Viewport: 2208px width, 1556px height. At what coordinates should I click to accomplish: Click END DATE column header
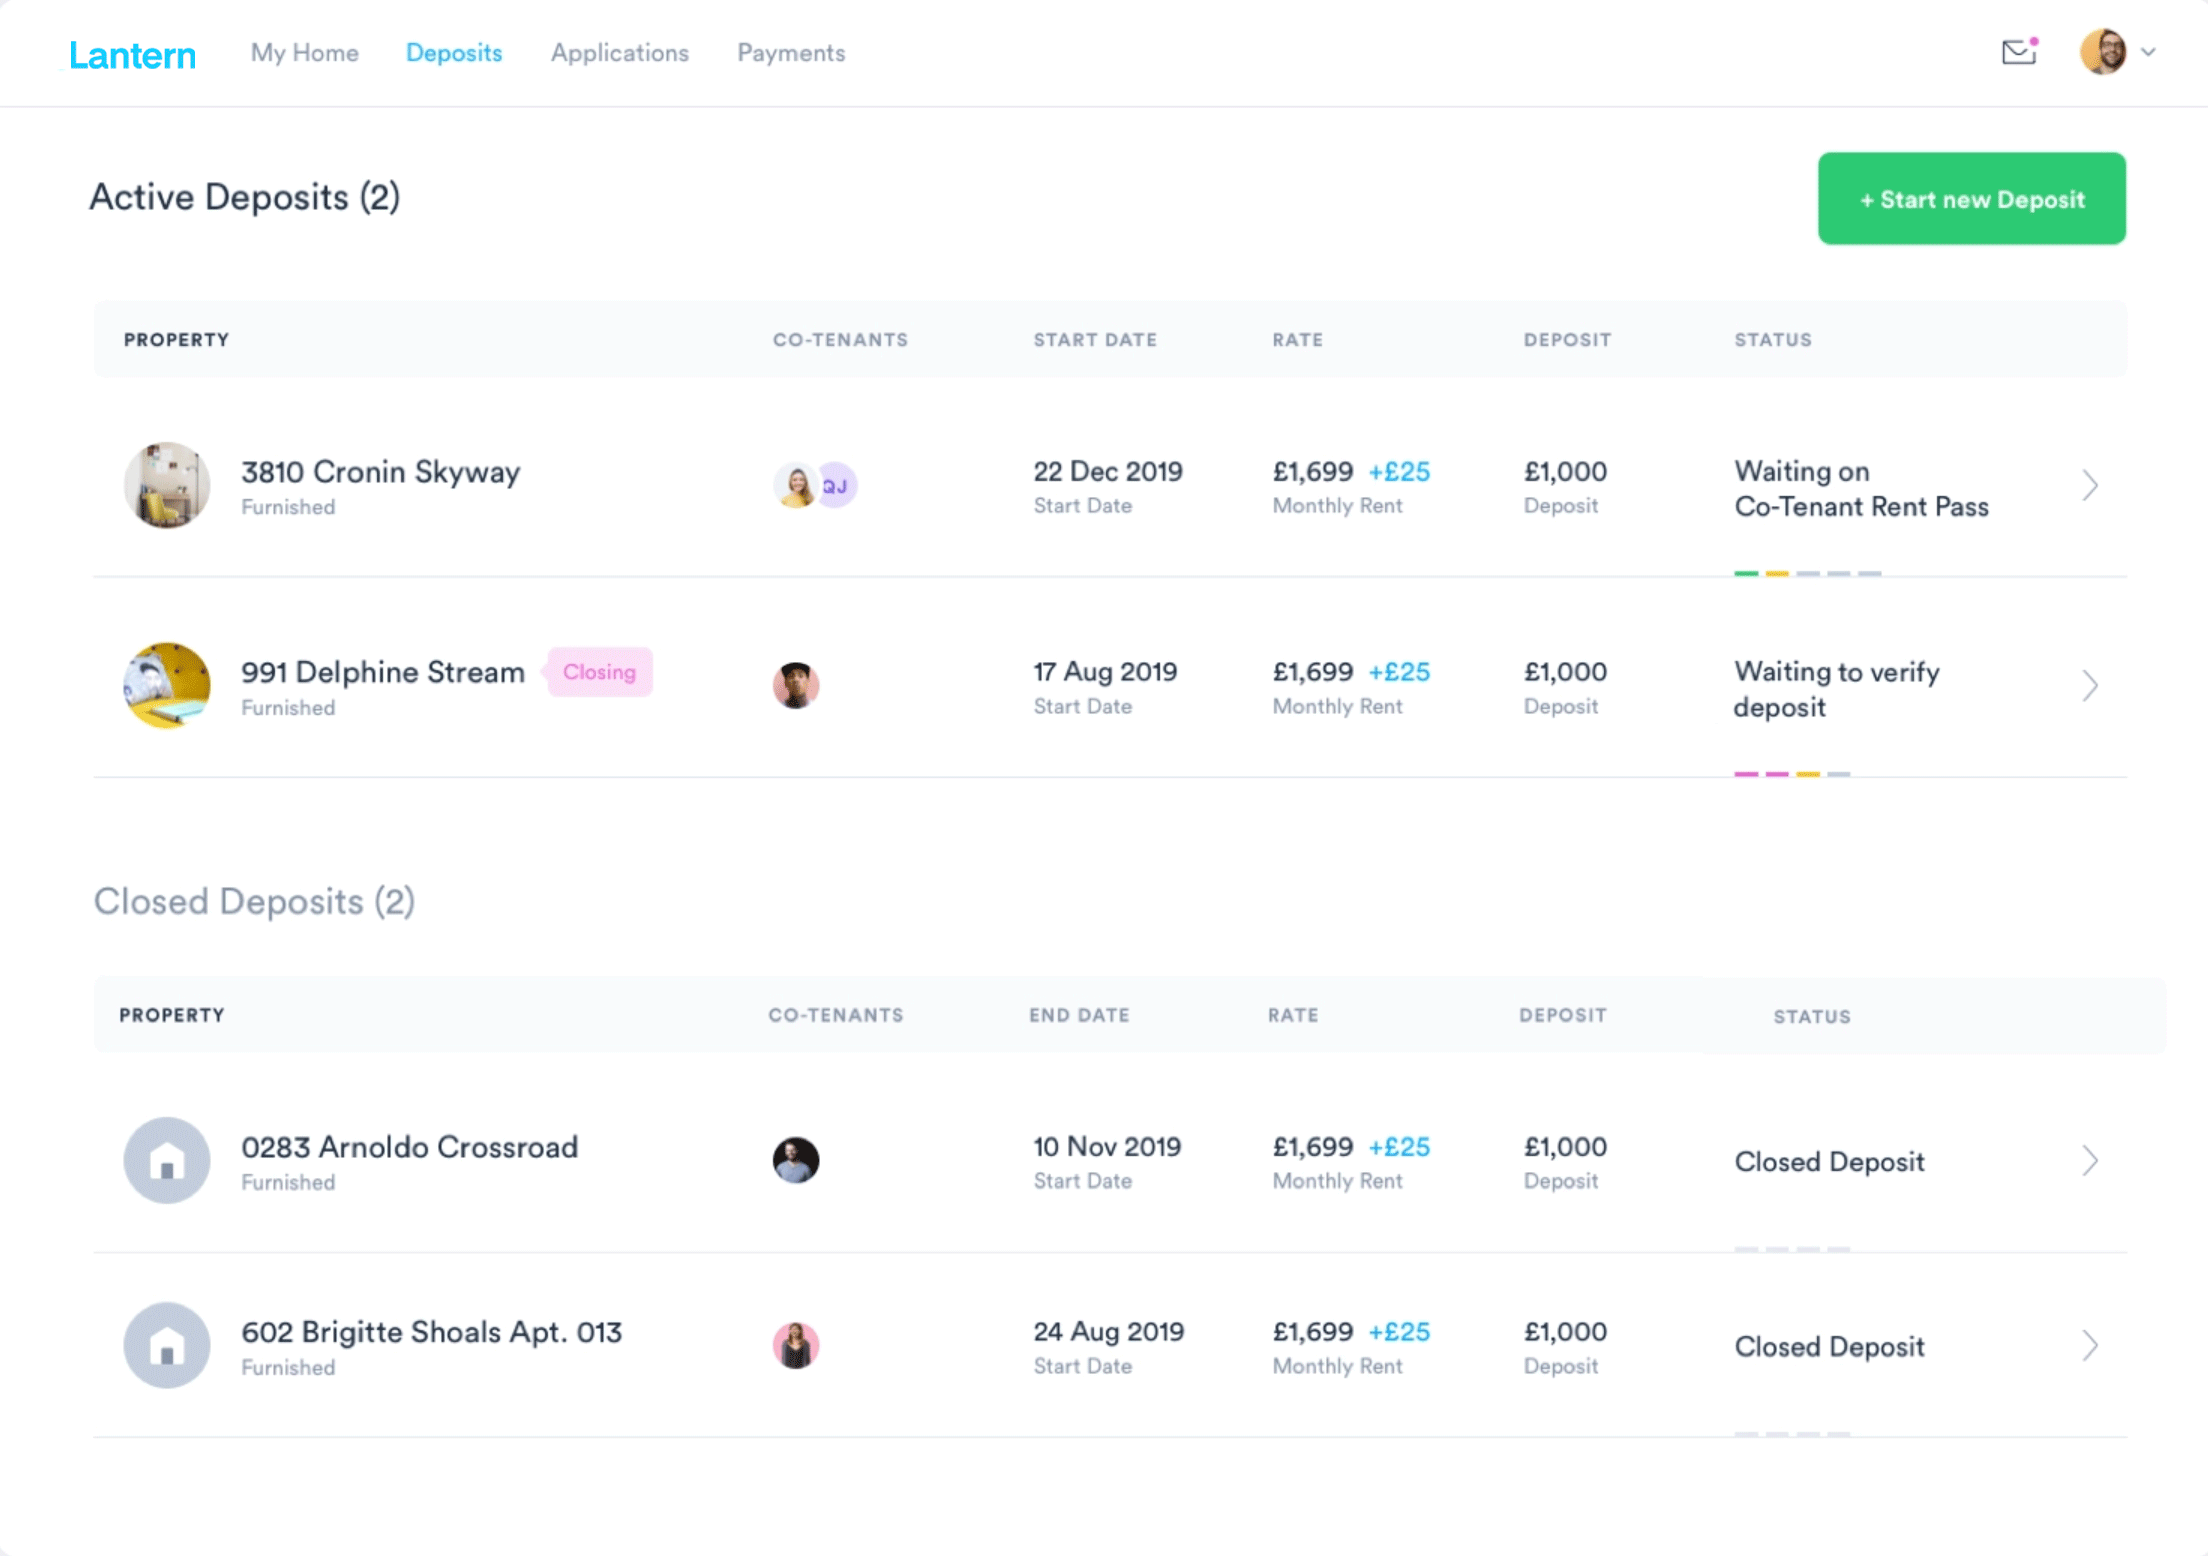click(x=1079, y=1015)
